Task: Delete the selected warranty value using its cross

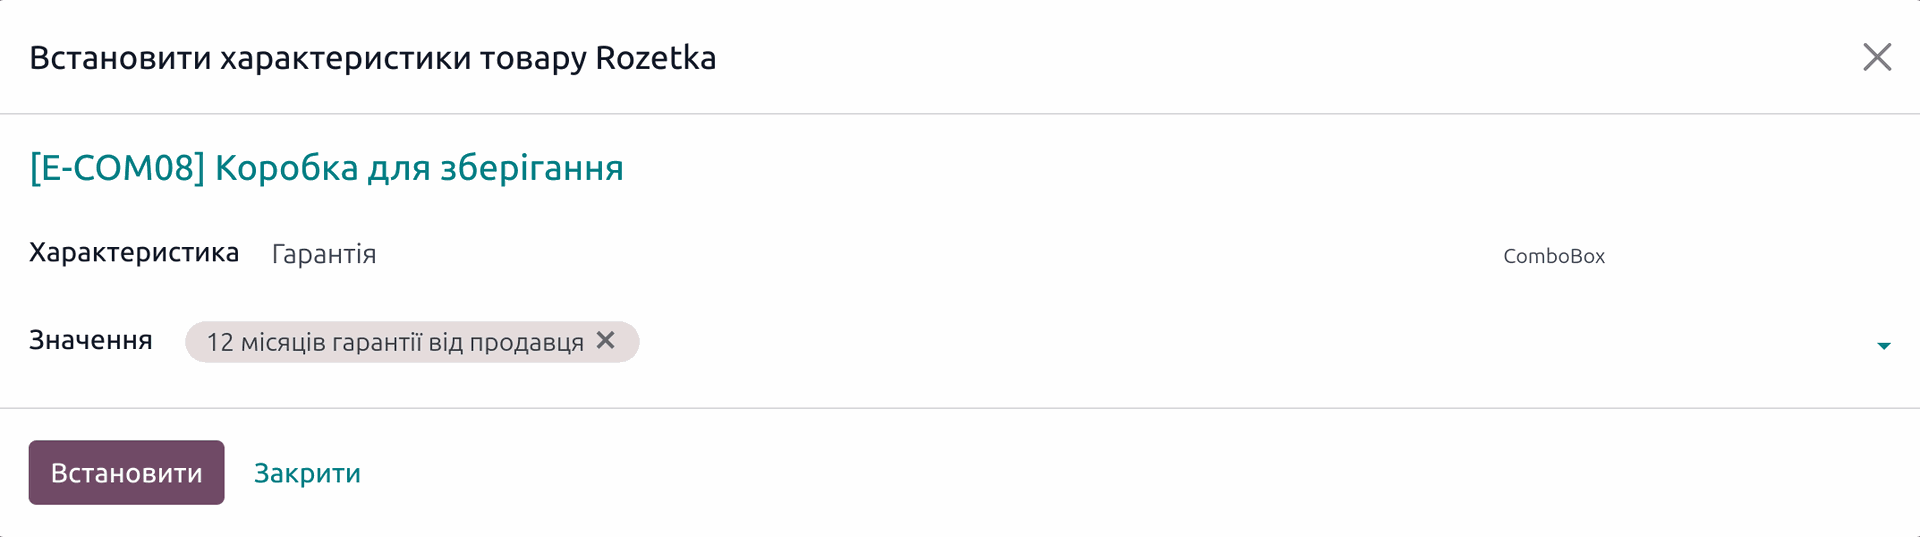Action: pos(605,340)
